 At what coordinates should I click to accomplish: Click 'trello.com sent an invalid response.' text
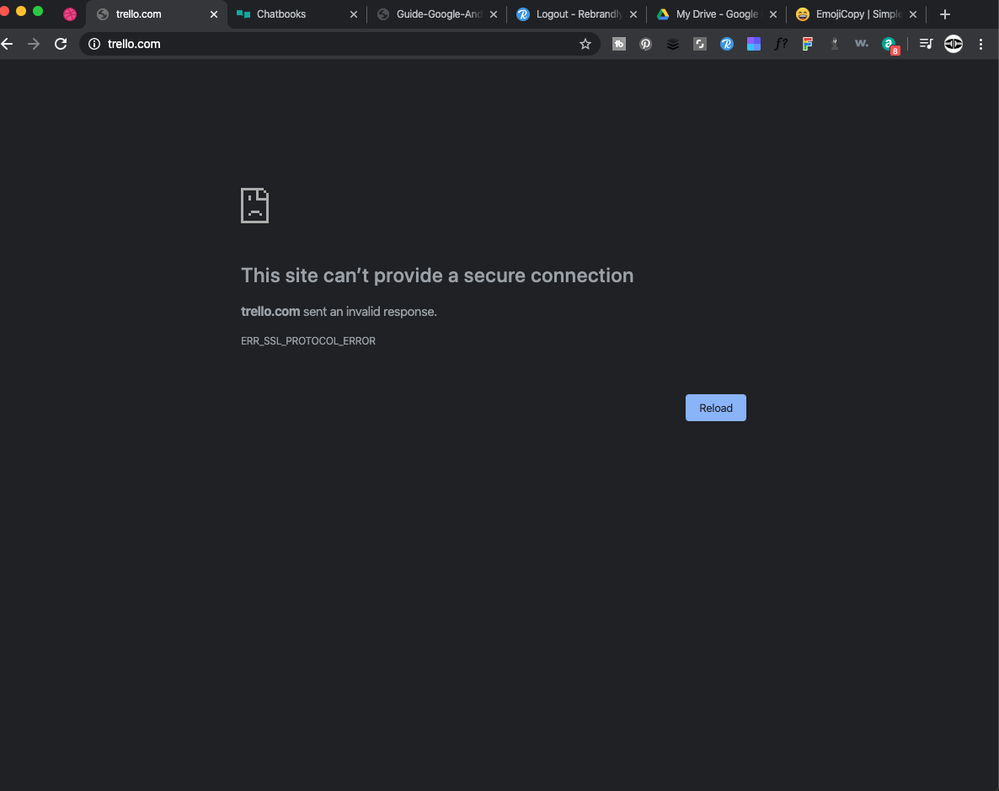tap(339, 311)
